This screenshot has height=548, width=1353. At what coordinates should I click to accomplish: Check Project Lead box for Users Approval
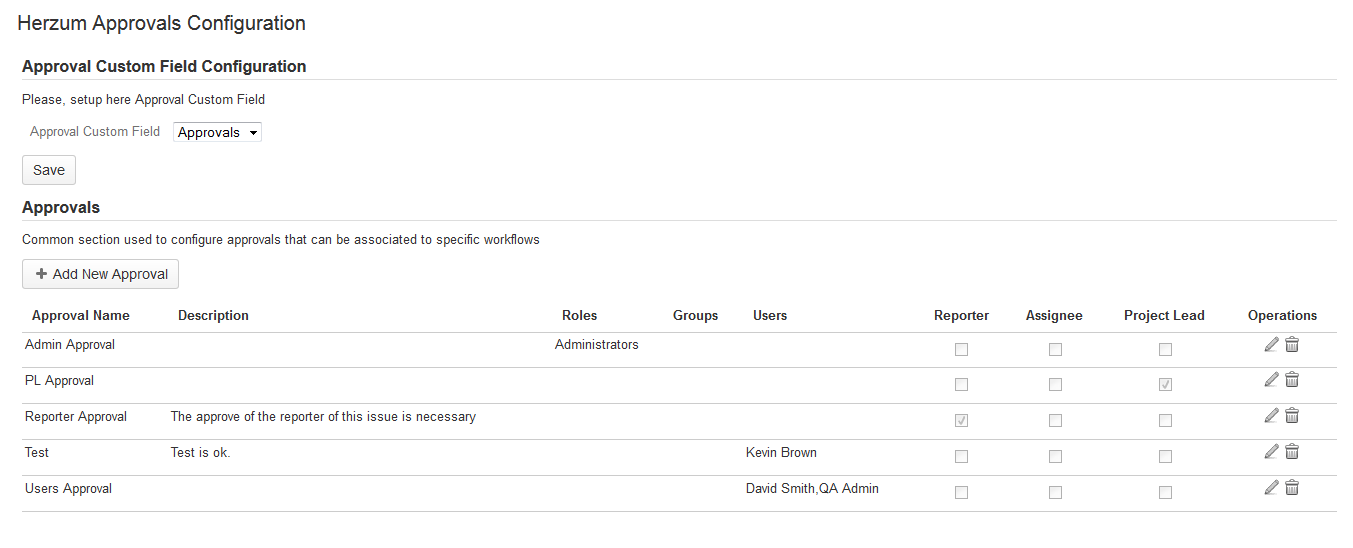pyautogui.click(x=1165, y=493)
